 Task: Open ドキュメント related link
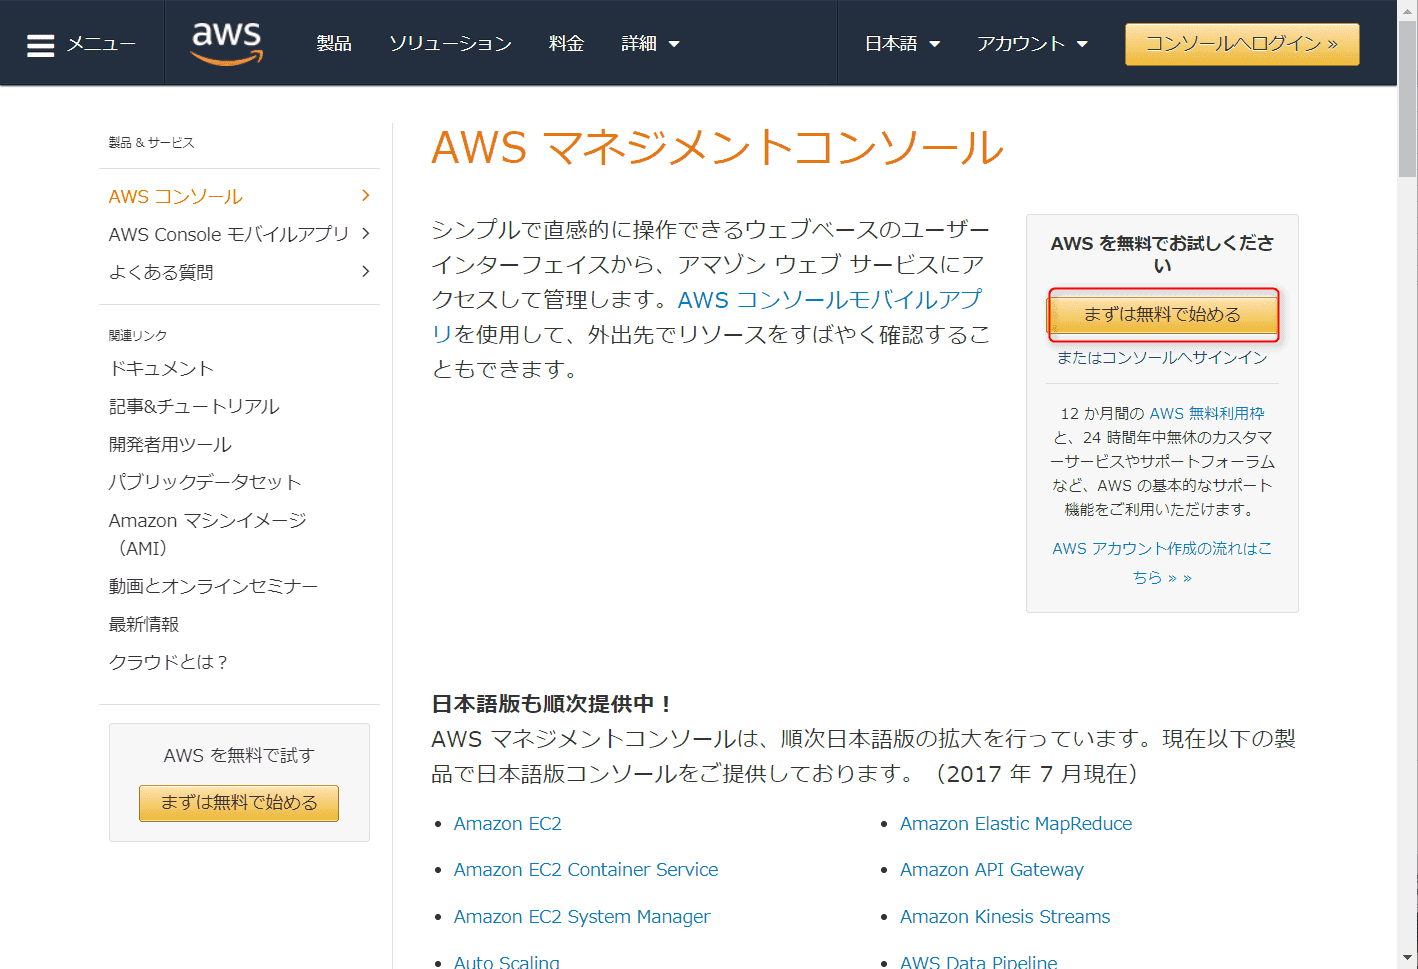161,368
